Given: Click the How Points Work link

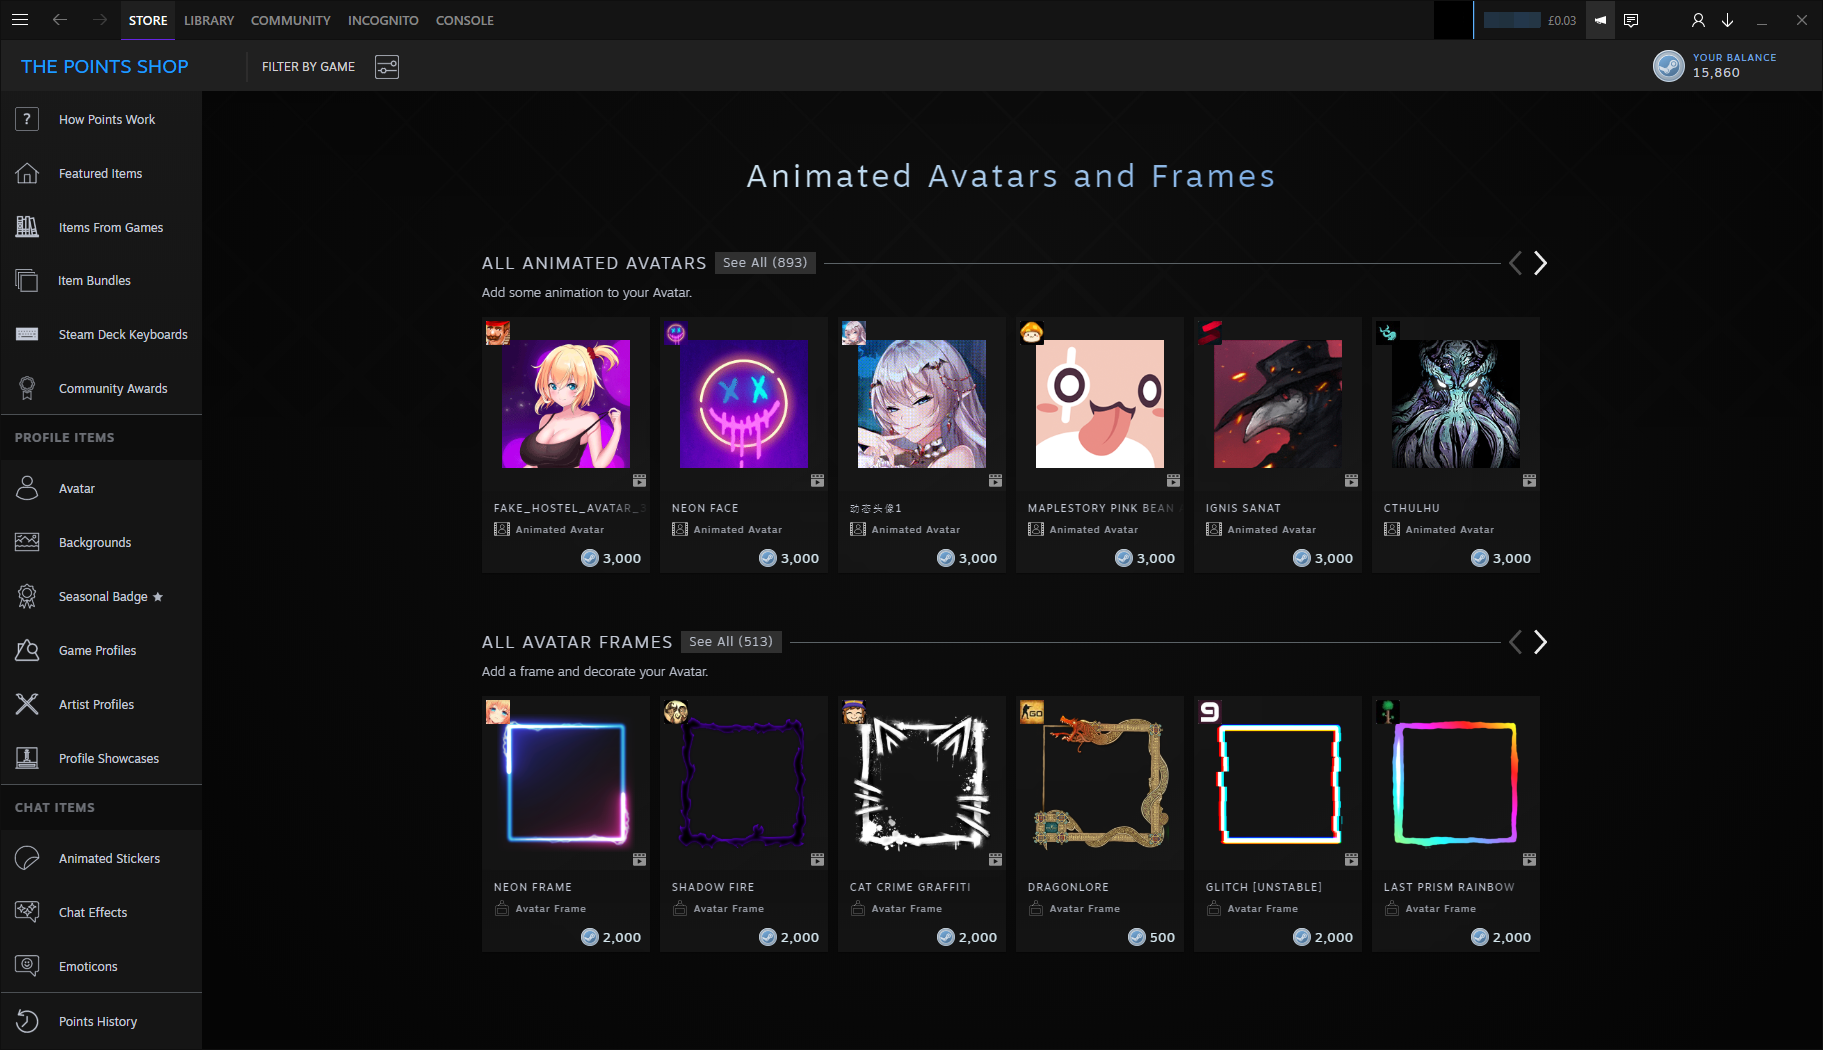Looking at the screenshot, I should [107, 119].
